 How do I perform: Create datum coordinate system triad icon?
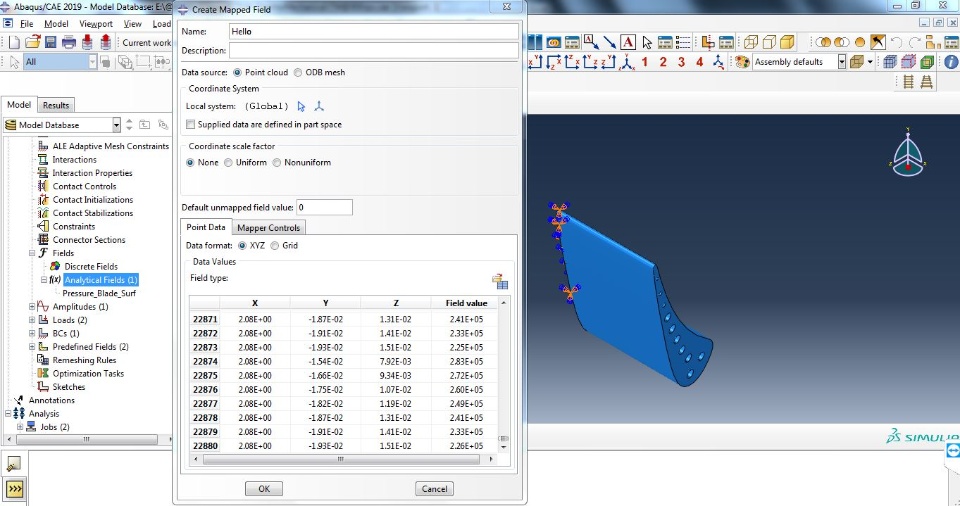(319, 106)
